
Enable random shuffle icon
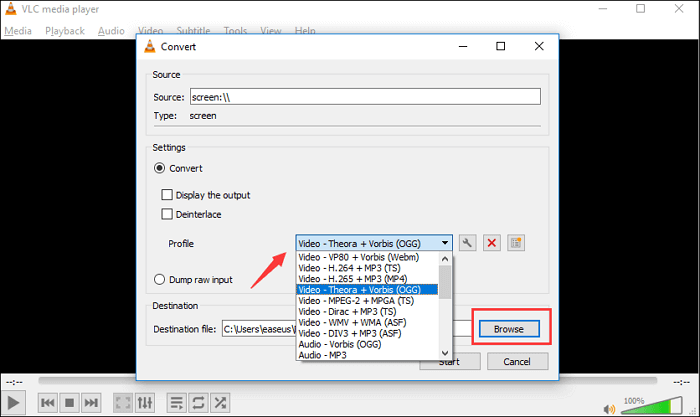223,402
